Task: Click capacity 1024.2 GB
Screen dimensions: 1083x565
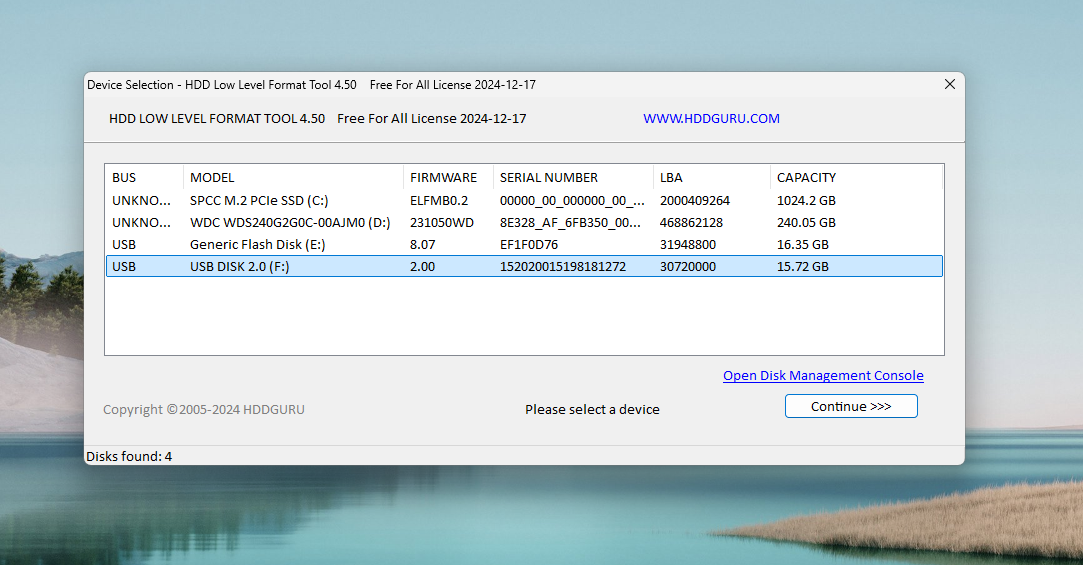Action: point(806,200)
